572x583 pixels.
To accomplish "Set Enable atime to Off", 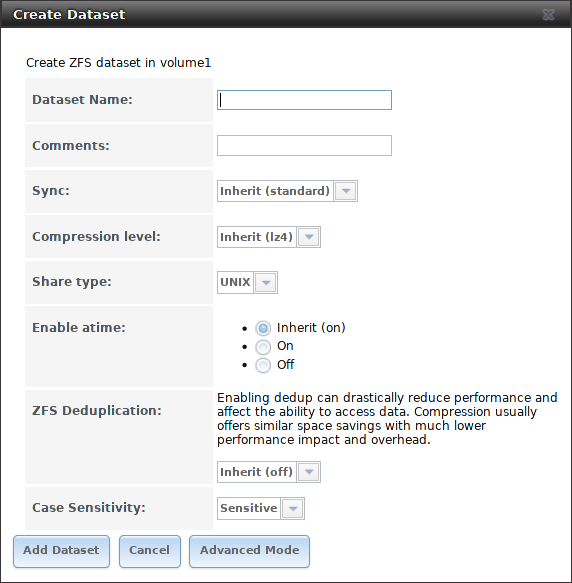I will 263,365.
